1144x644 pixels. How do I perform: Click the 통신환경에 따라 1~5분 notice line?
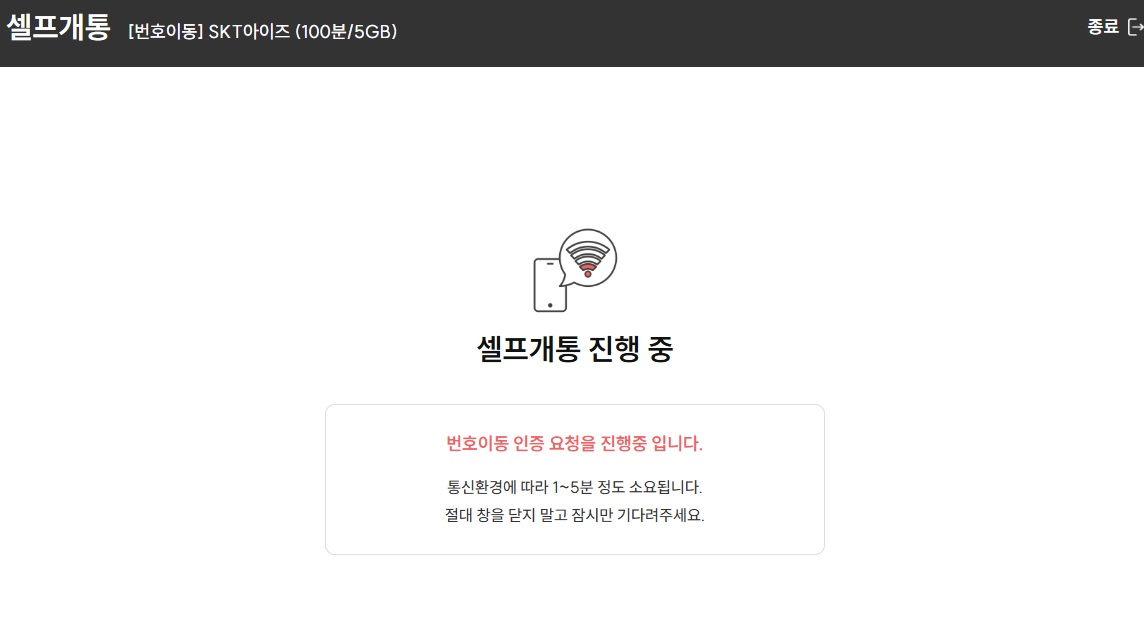(574, 487)
